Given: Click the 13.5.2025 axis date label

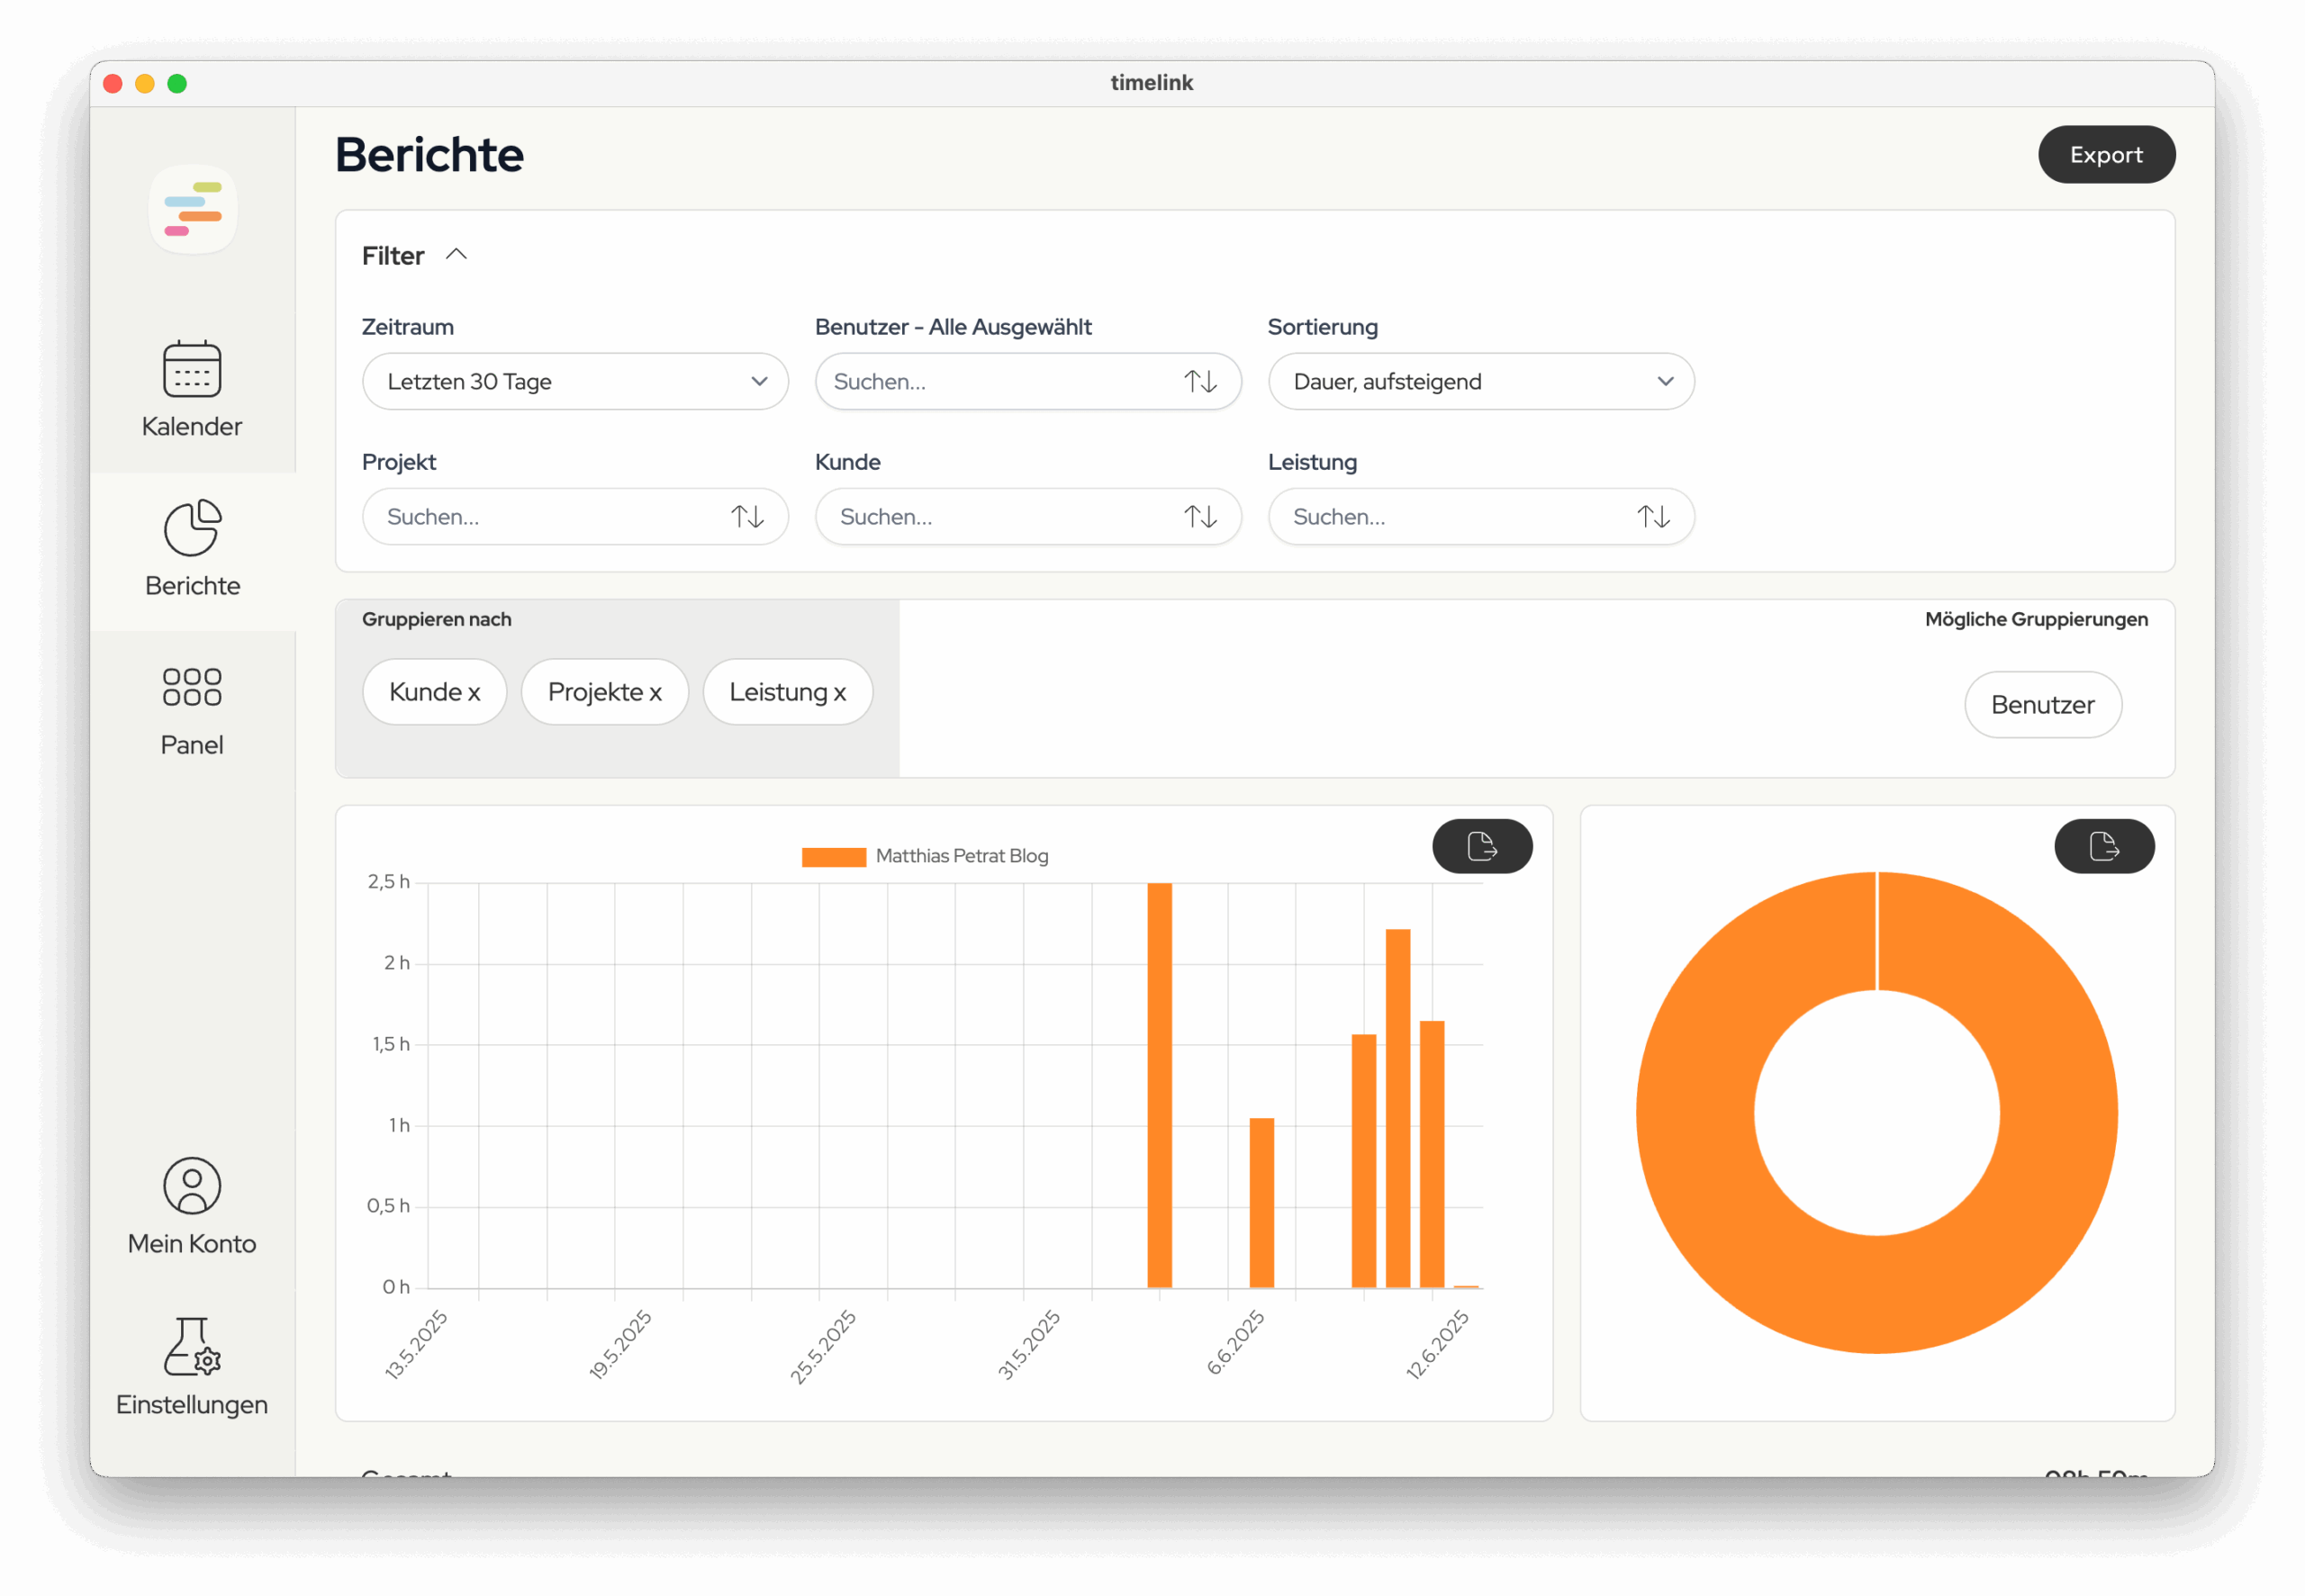Looking at the screenshot, I should pyautogui.click(x=416, y=1344).
